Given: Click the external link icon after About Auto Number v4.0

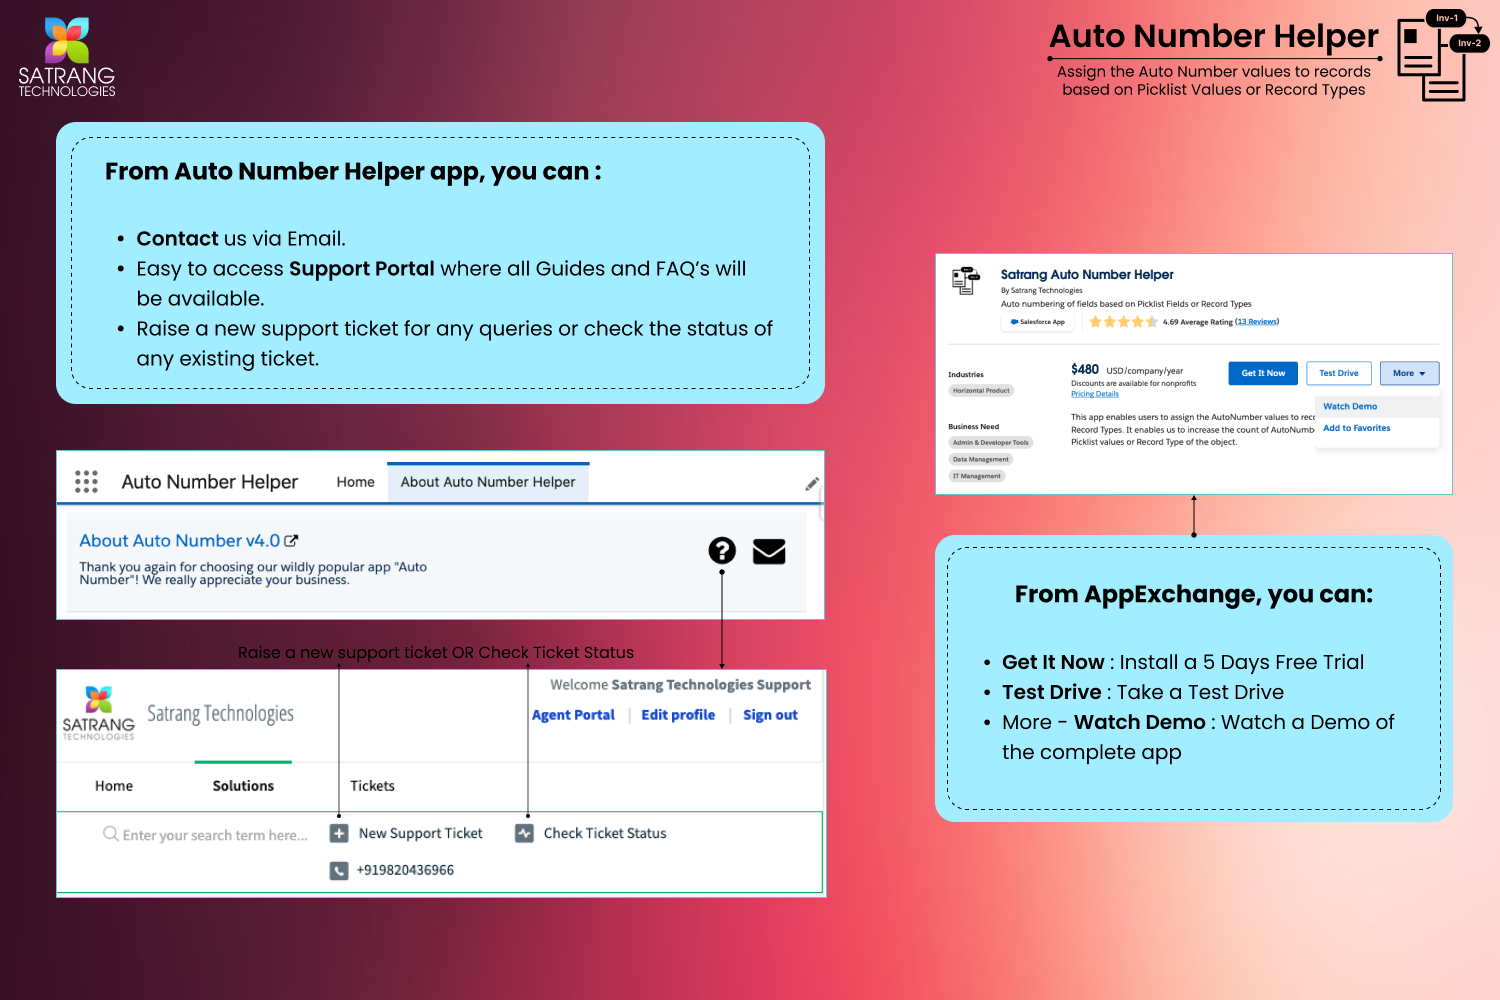Looking at the screenshot, I should click(291, 541).
